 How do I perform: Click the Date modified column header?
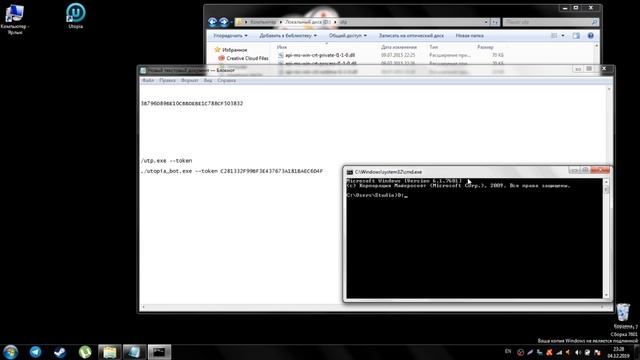[x=399, y=47]
